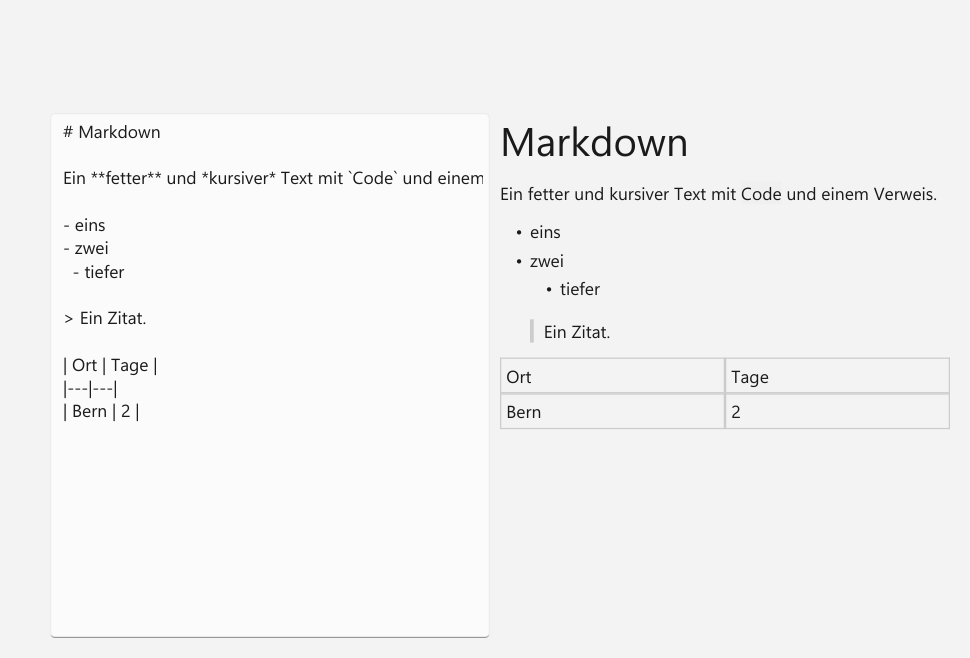Click into the Markdown source text editor
This screenshot has width=970, height=658.
point(270,375)
